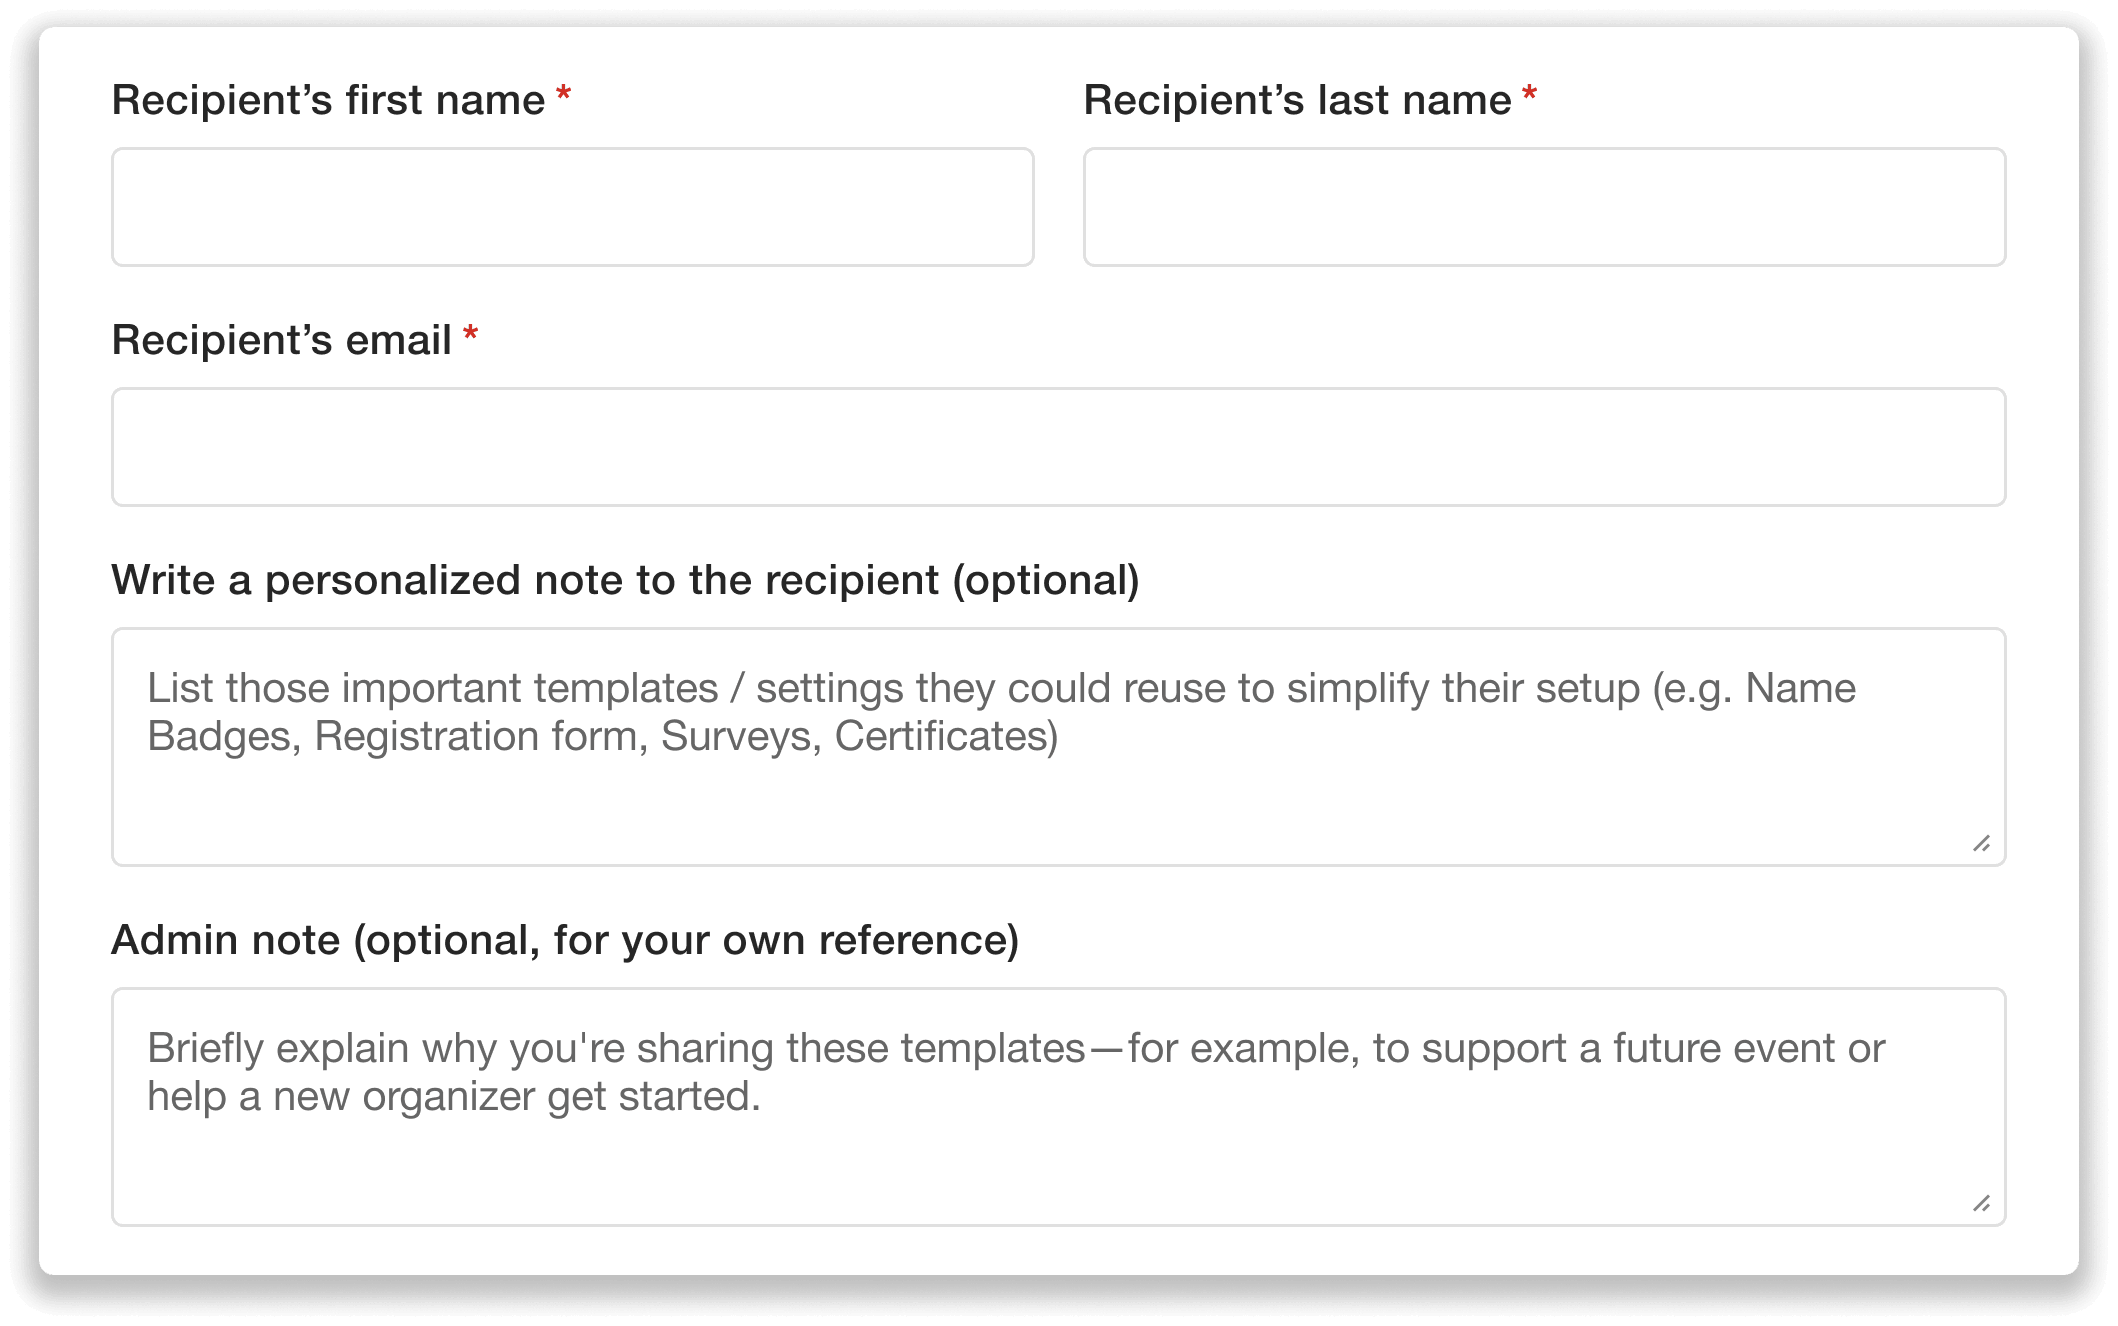Screen dimensions: 2118x1326
Task: Grab the personalized note textarea resize handle
Action: tap(1982, 843)
